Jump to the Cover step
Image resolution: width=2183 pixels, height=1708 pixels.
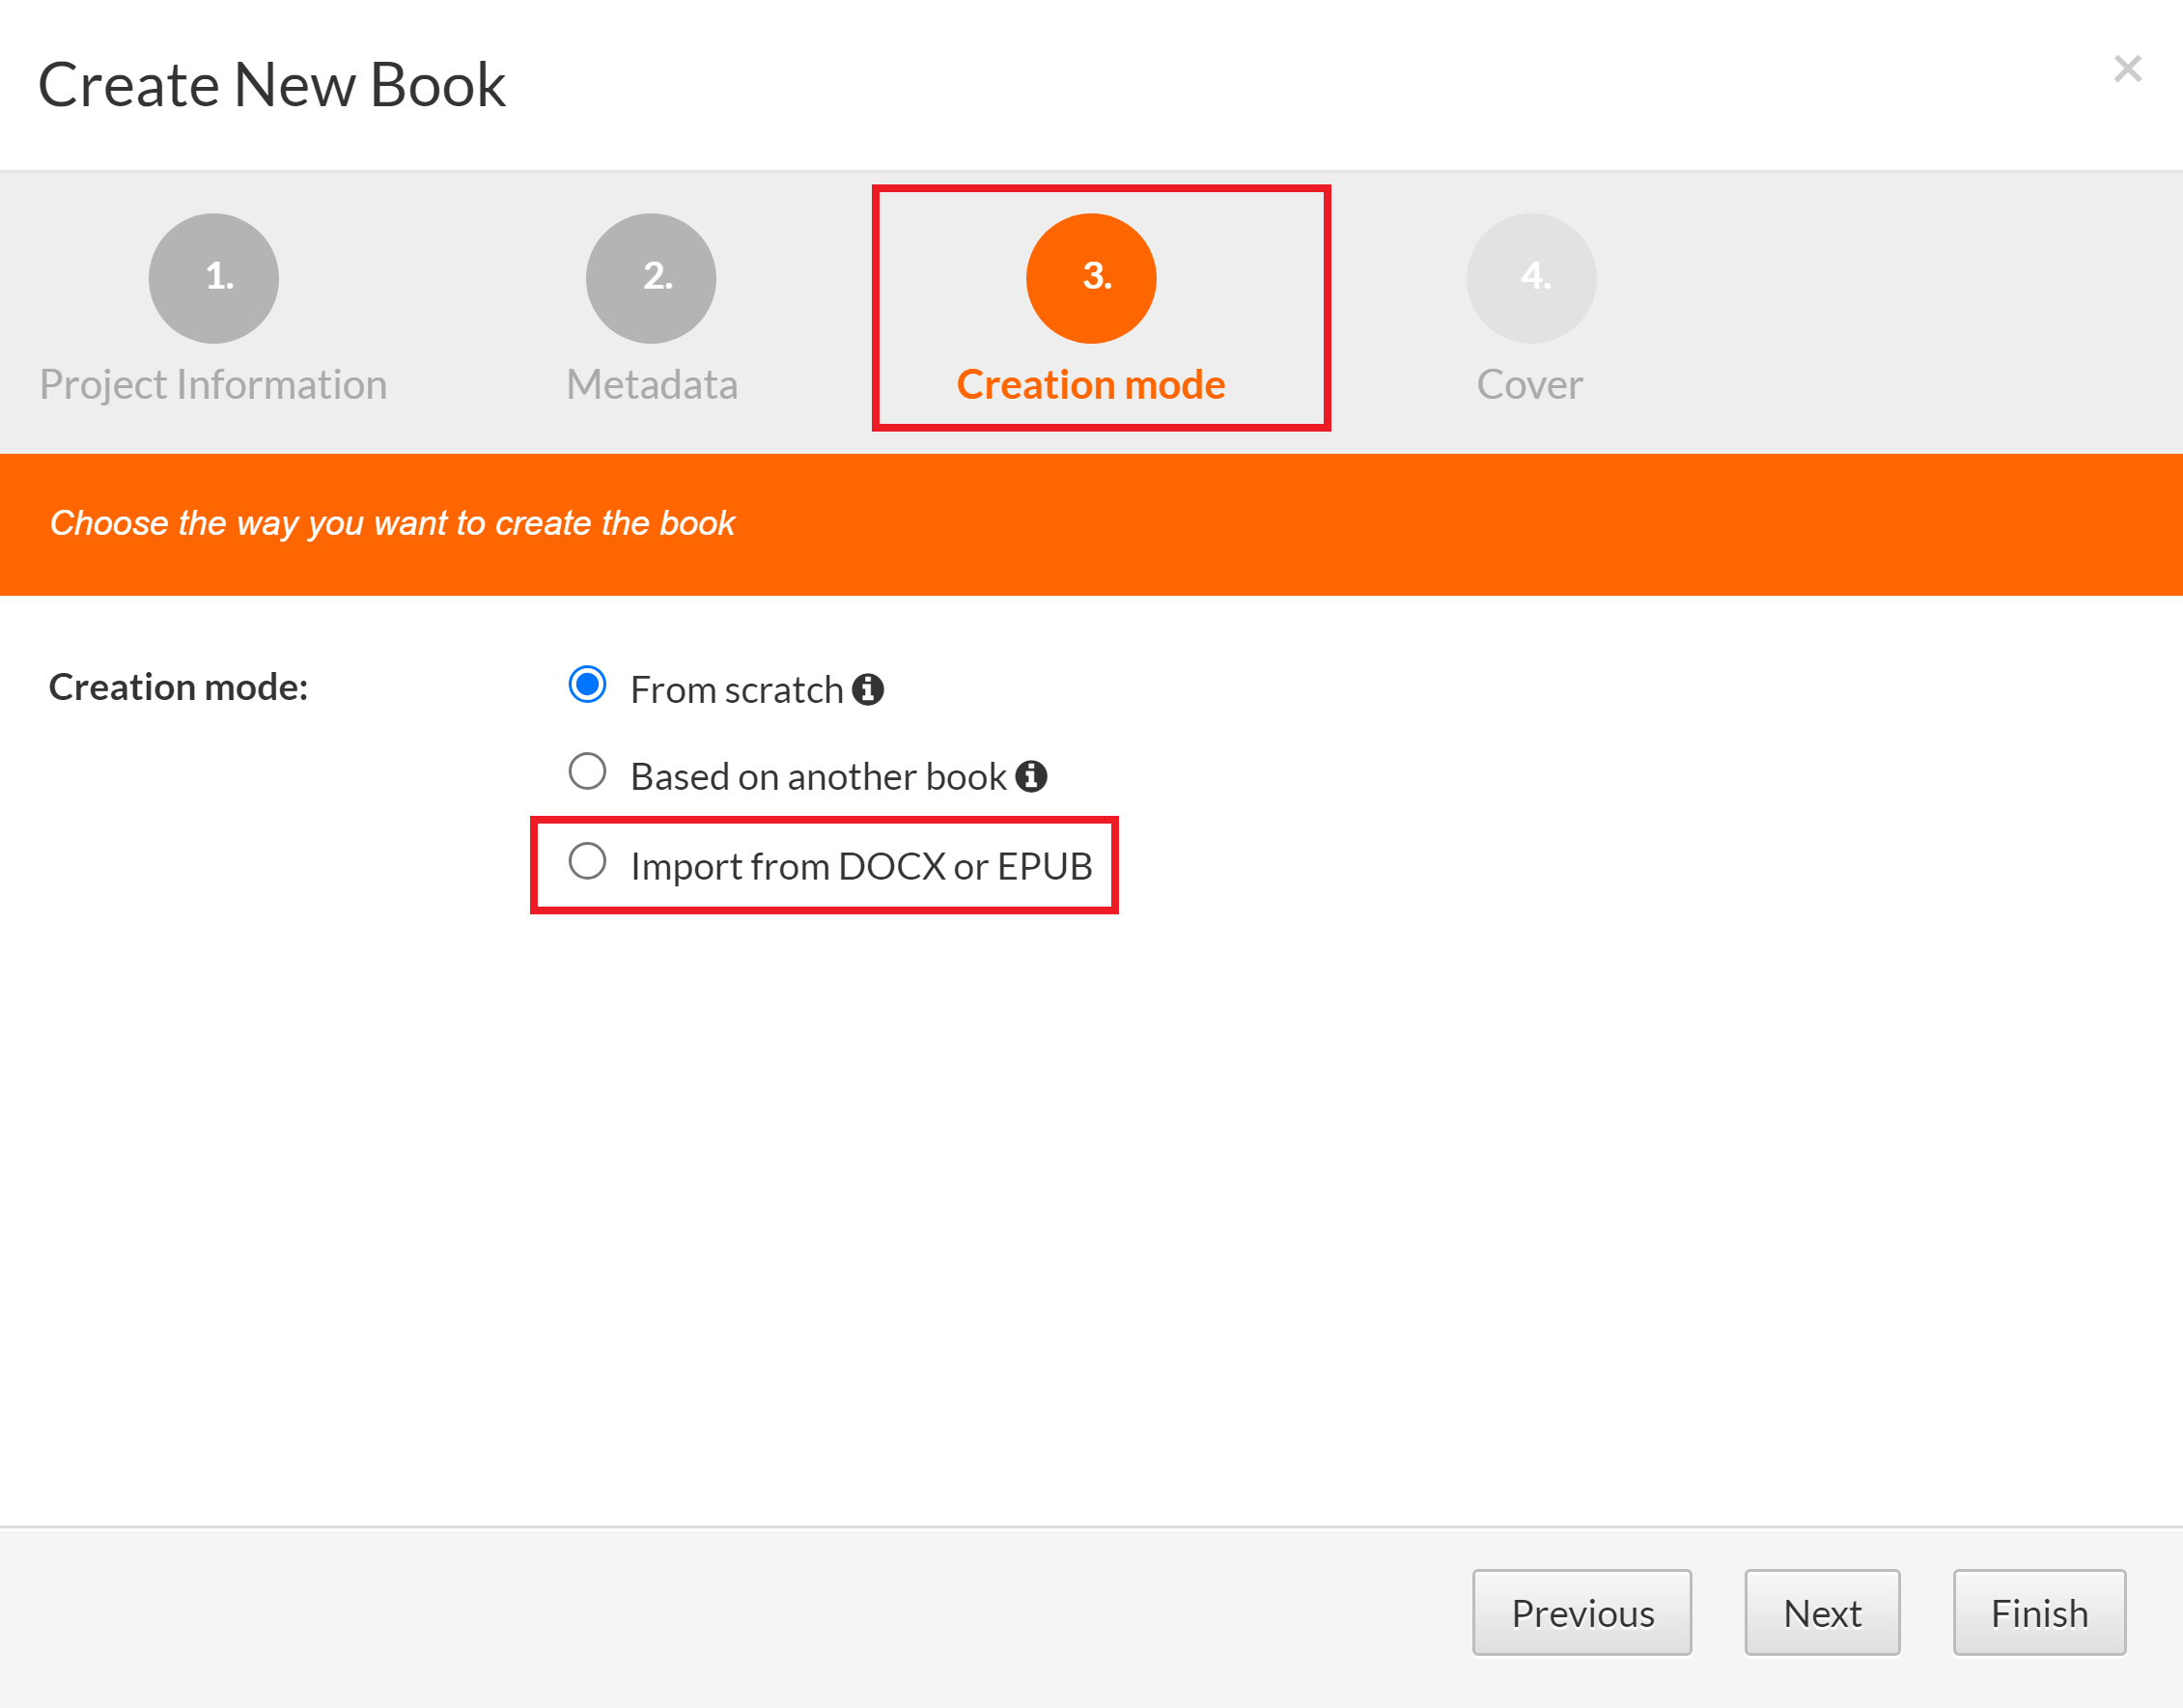point(1529,385)
